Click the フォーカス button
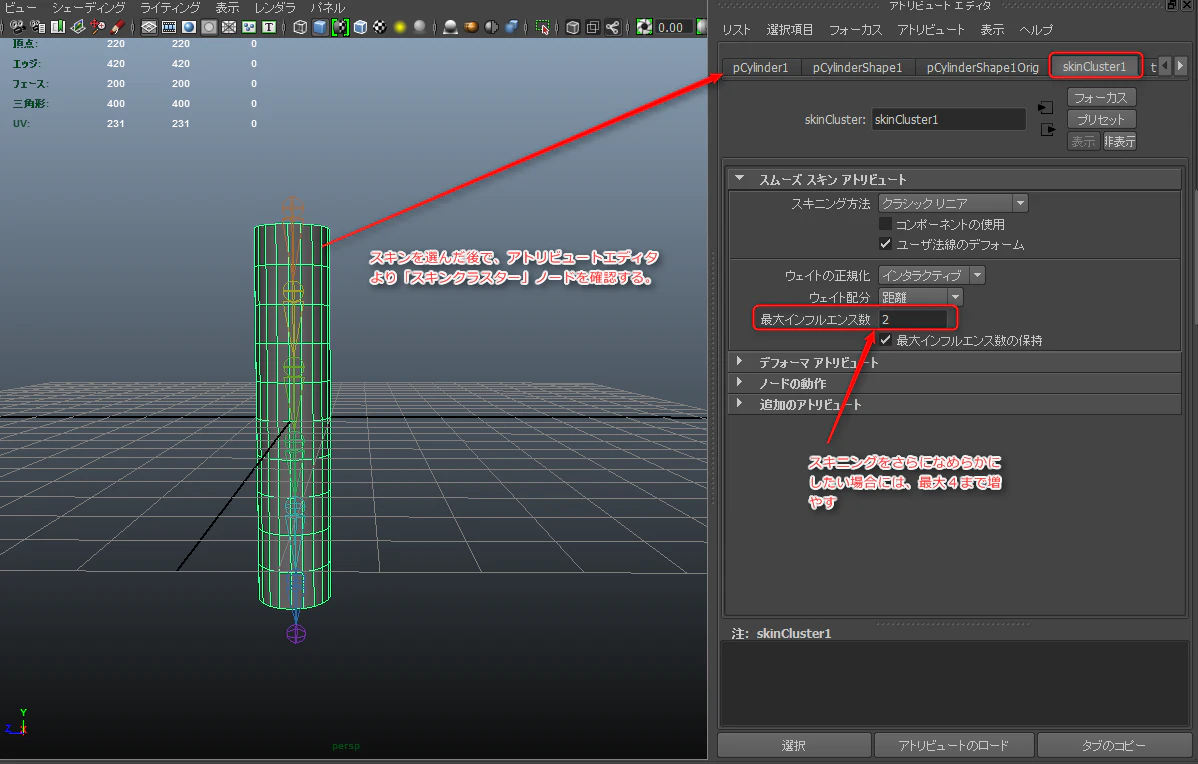 click(1101, 98)
